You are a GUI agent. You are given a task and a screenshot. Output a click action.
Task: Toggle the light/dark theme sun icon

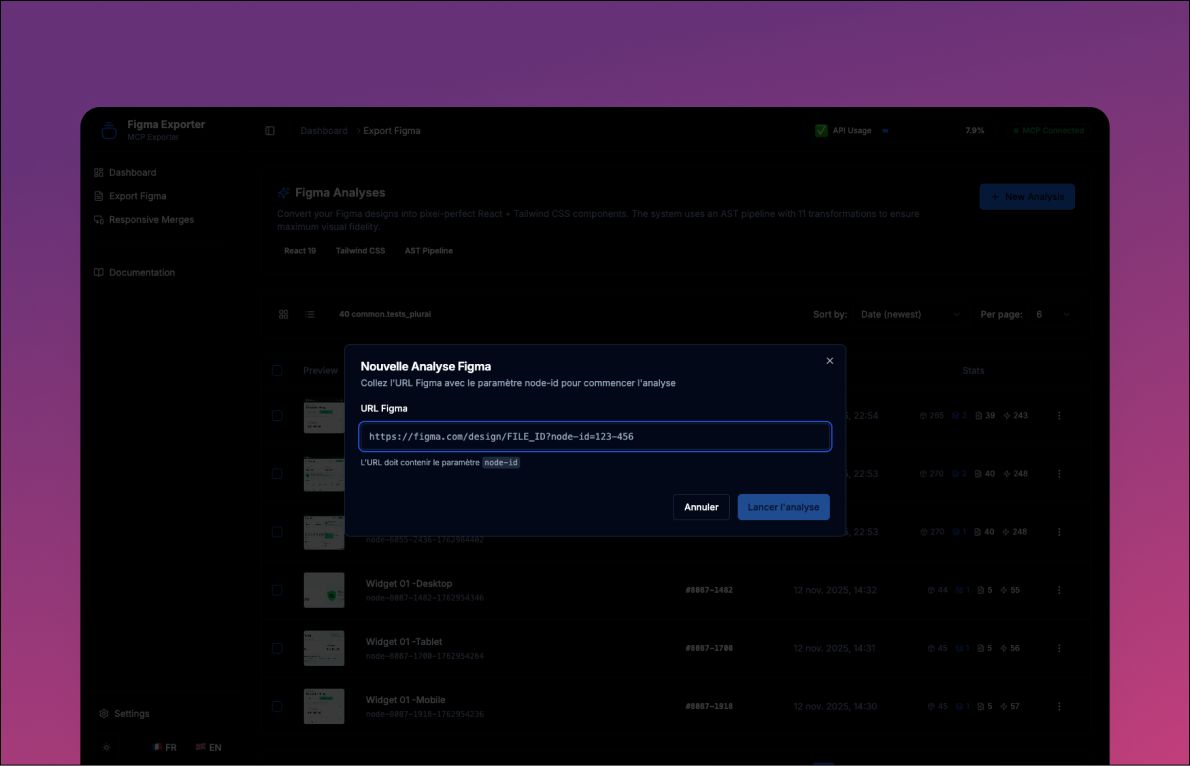106,748
